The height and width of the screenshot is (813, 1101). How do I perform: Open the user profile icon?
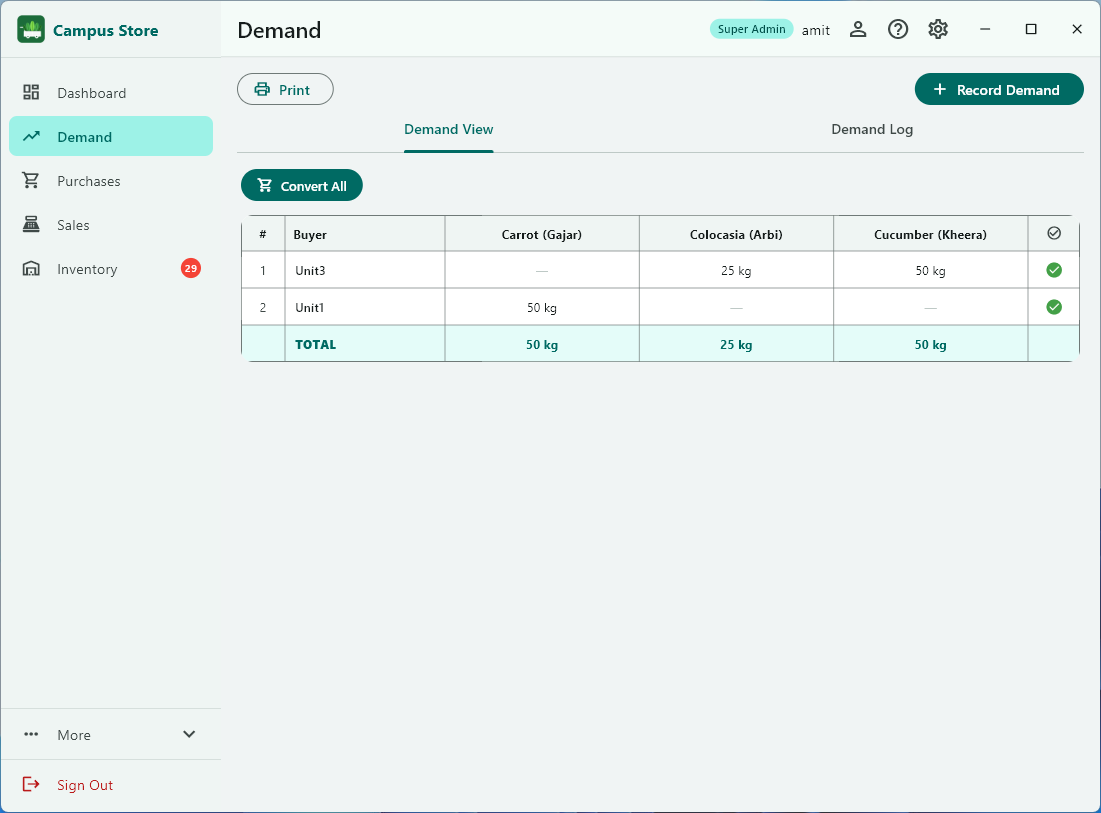point(857,29)
